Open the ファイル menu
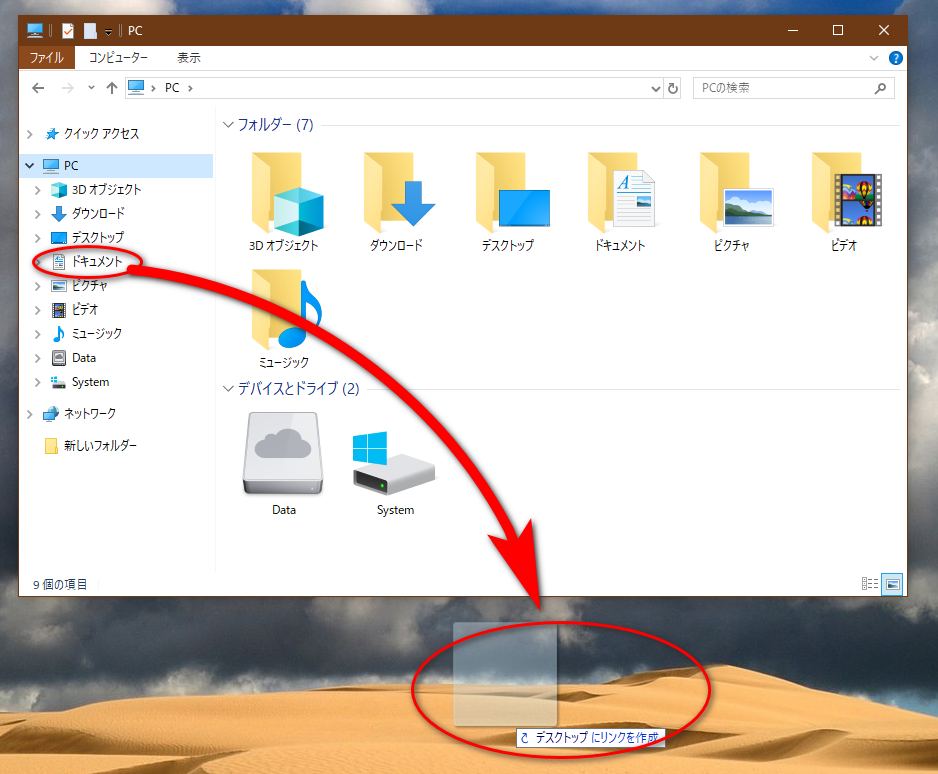938x774 pixels. click(x=47, y=58)
